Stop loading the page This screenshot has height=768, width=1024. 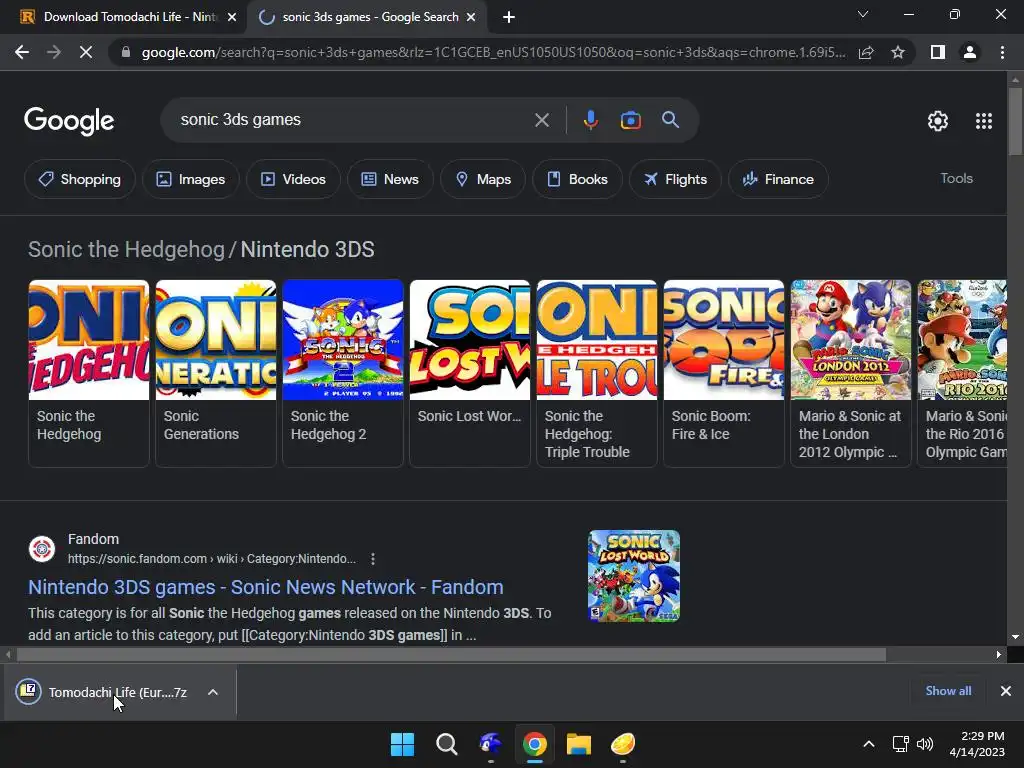(x=86, y=52)
